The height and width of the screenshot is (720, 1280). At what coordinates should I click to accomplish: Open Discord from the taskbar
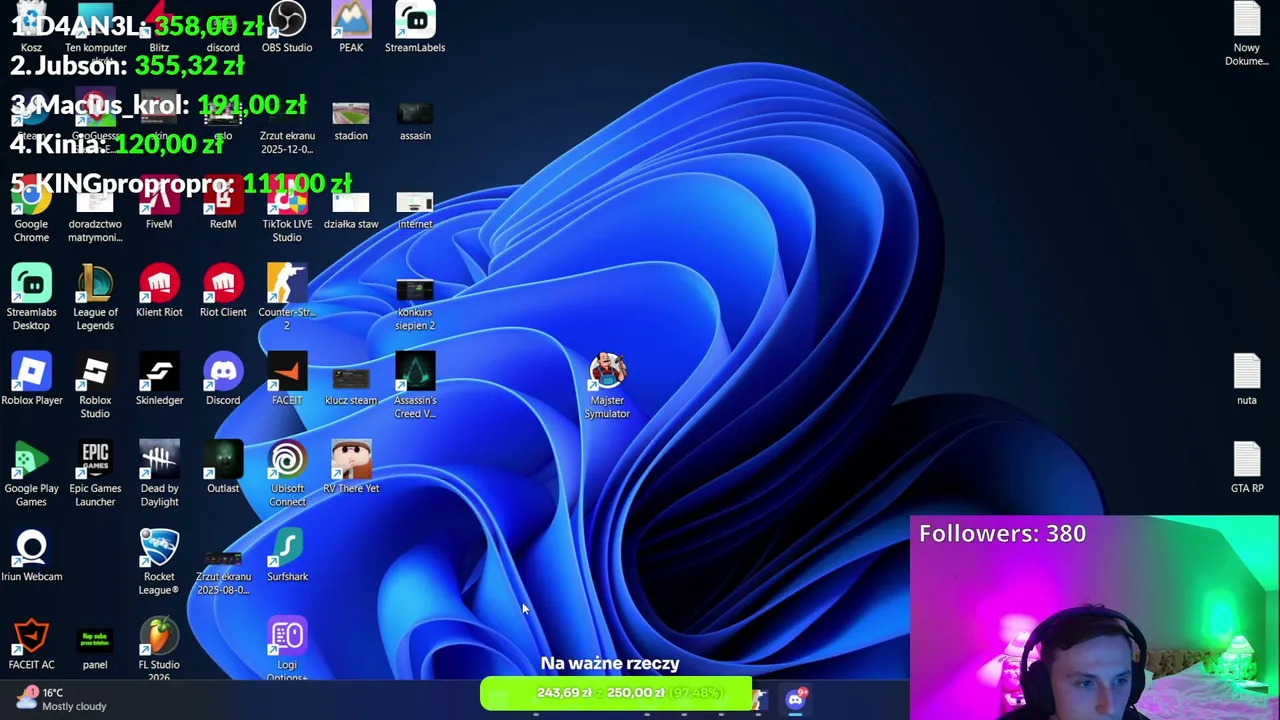point(796,699)
